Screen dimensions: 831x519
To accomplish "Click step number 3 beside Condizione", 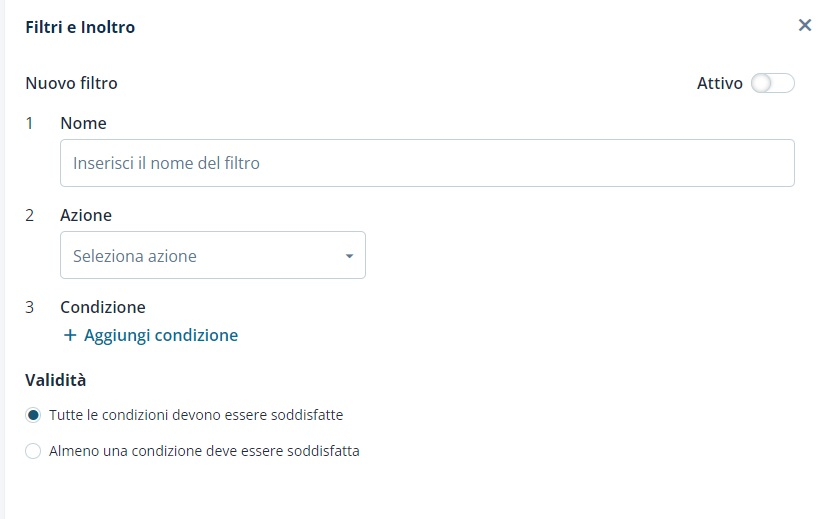I will click(30, 307).
